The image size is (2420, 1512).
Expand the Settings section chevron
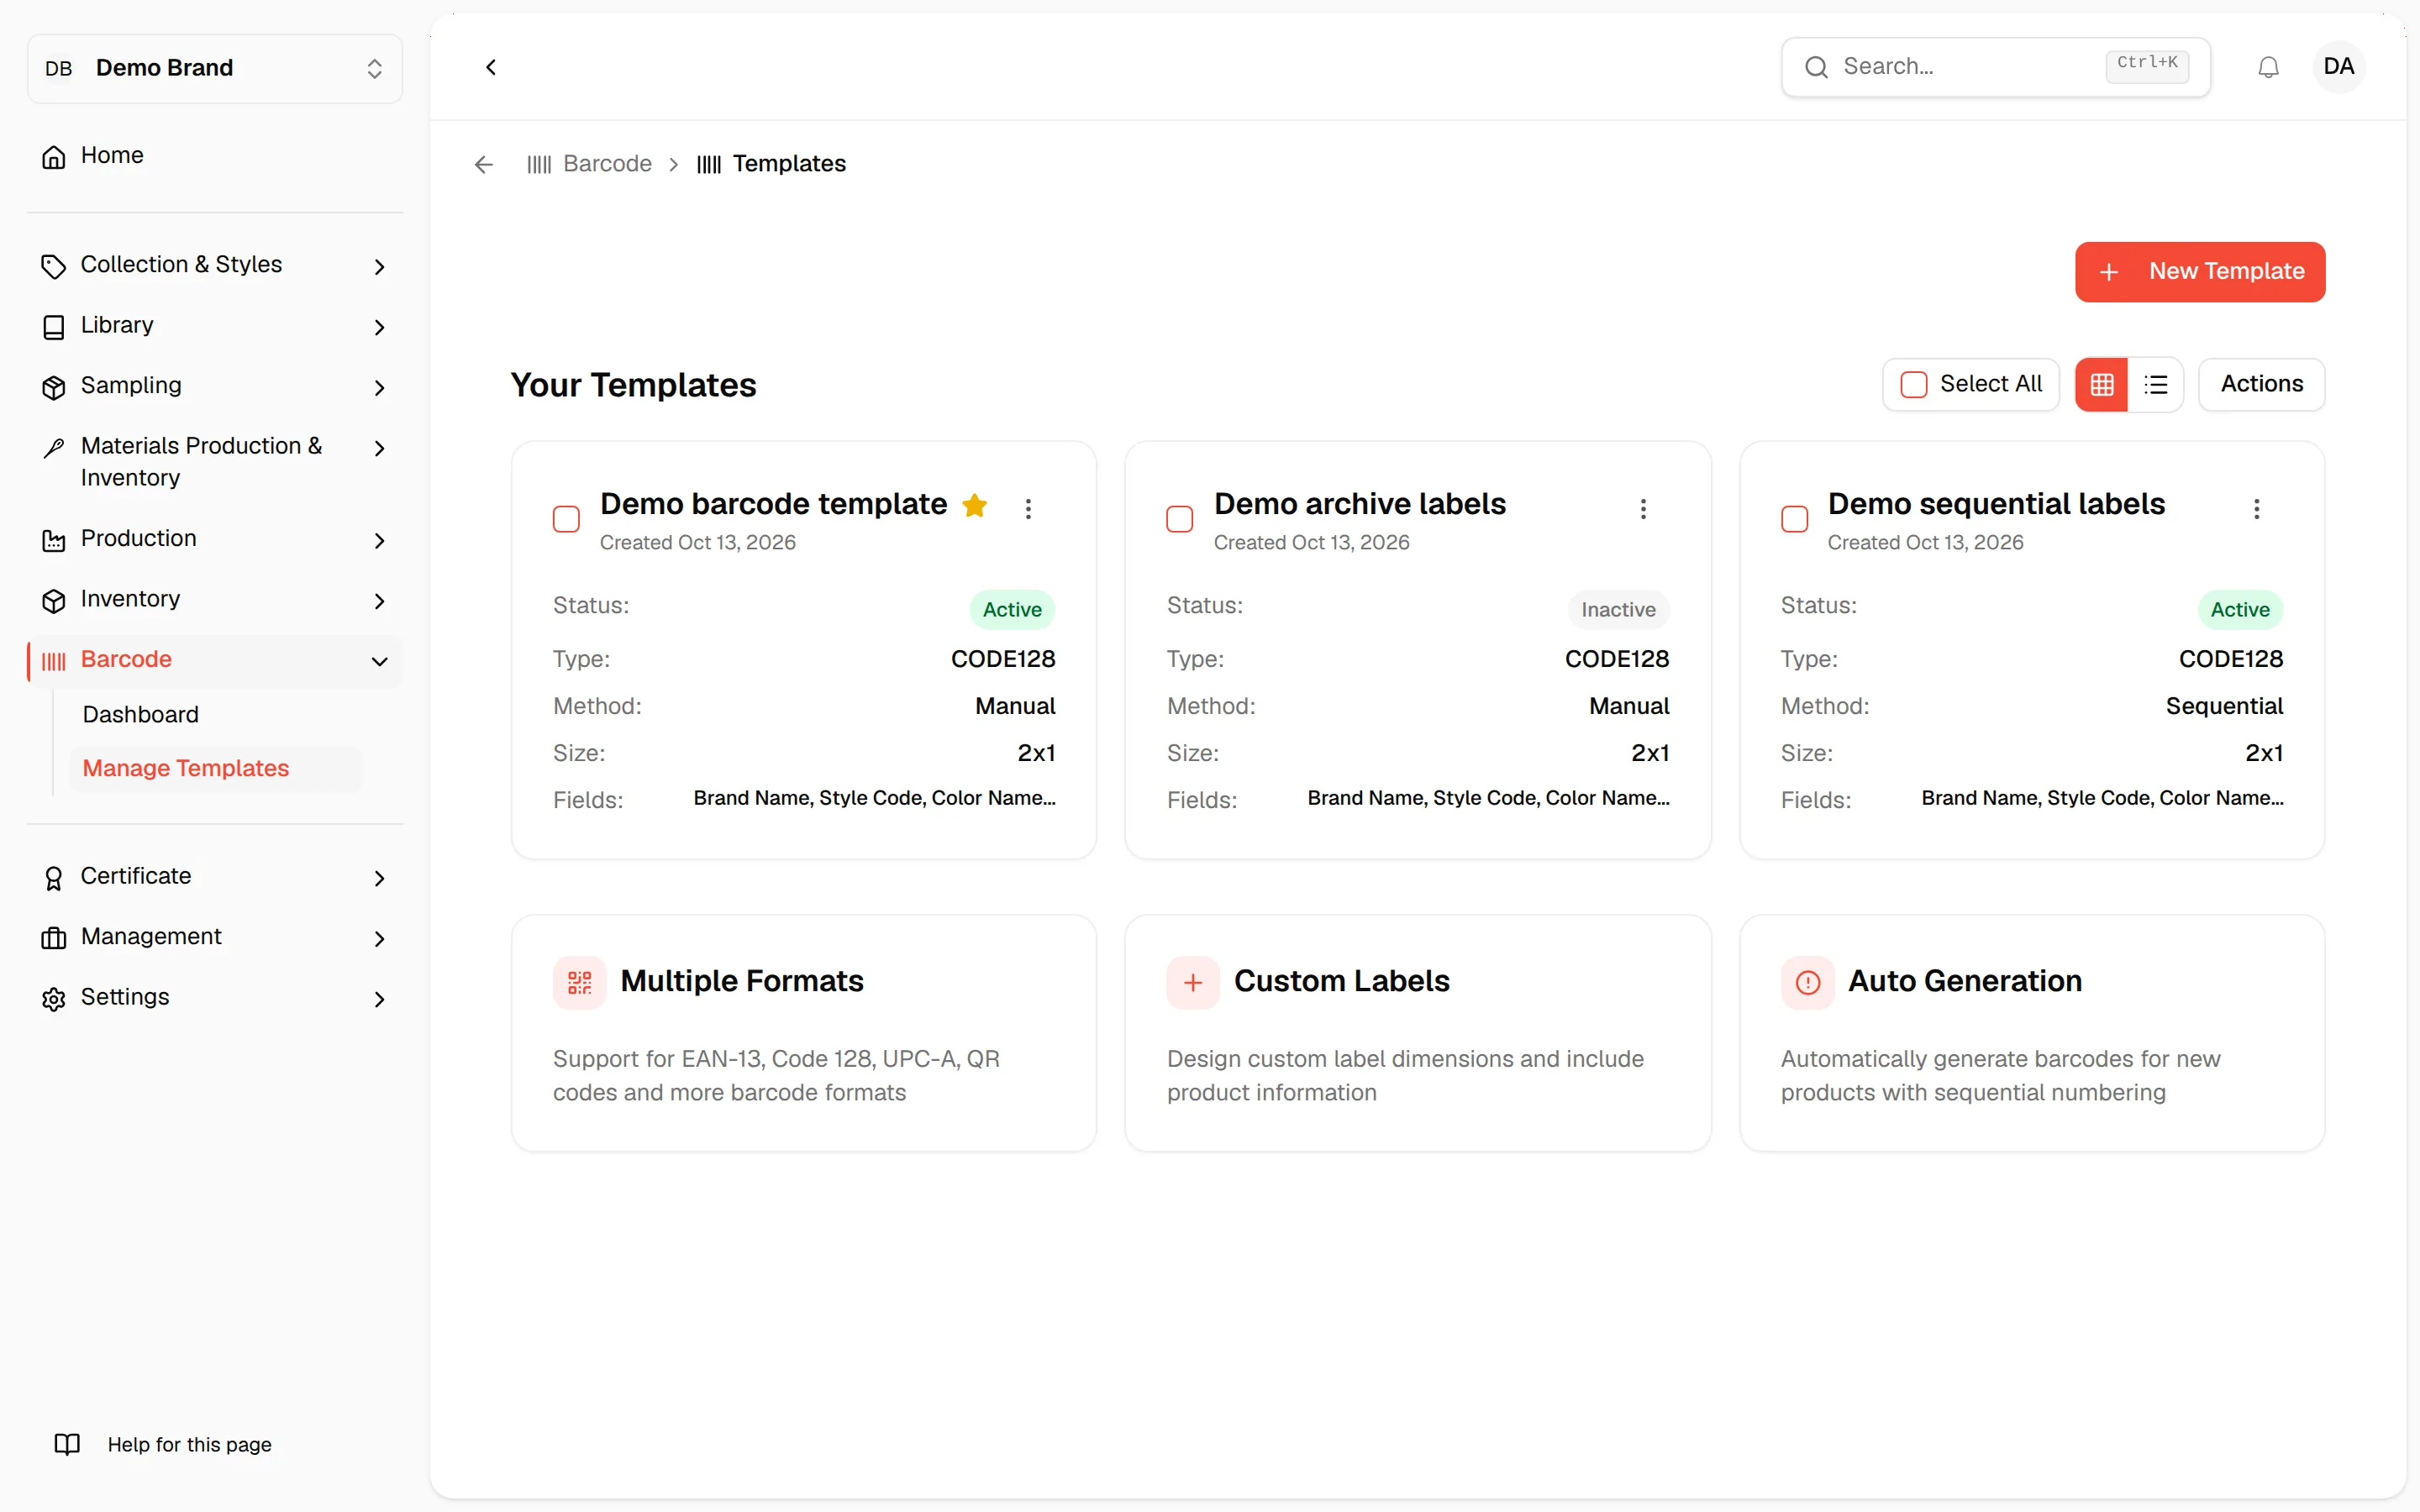(379, 999)
